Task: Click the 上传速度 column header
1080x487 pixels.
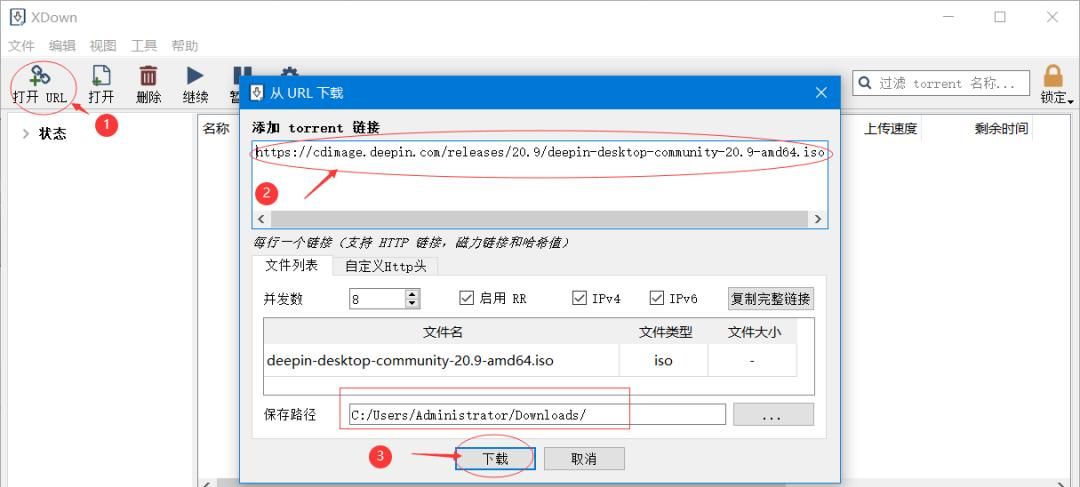Action: tap(891, 129)
